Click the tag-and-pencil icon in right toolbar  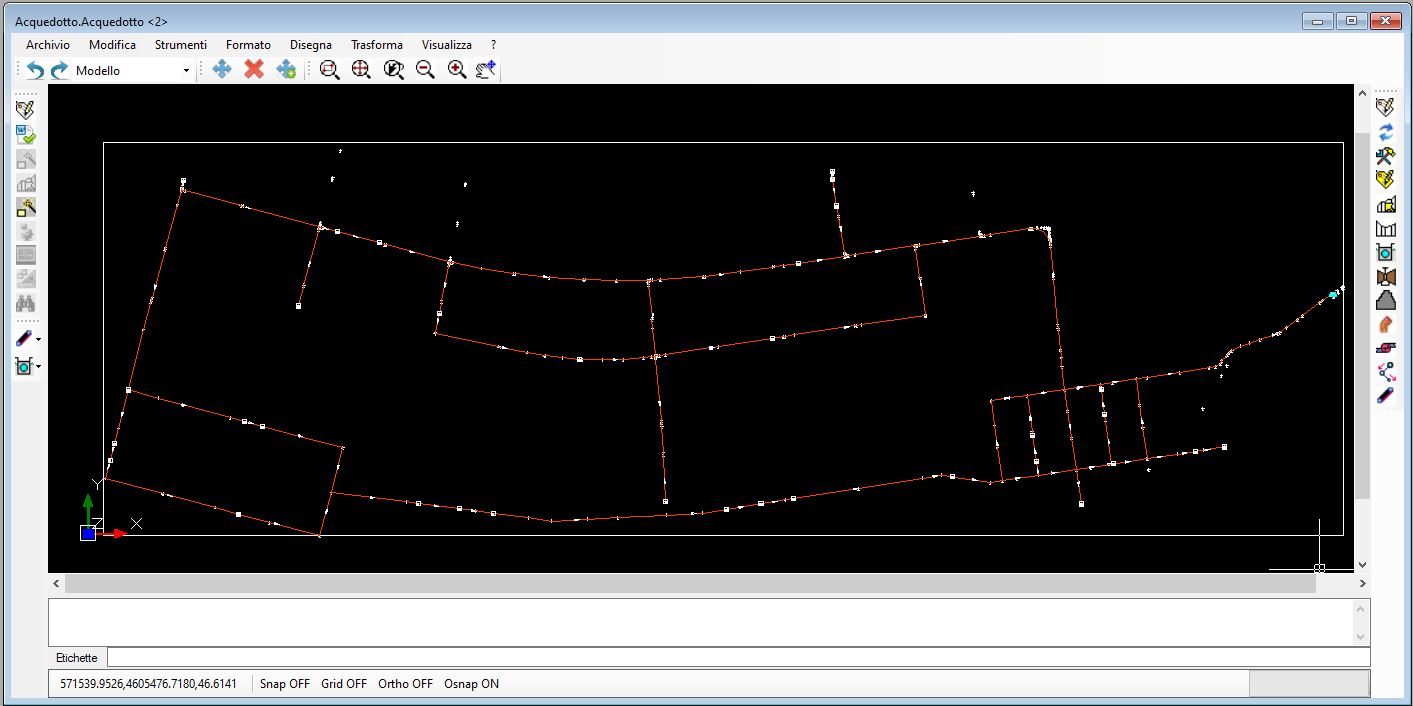1385,107
